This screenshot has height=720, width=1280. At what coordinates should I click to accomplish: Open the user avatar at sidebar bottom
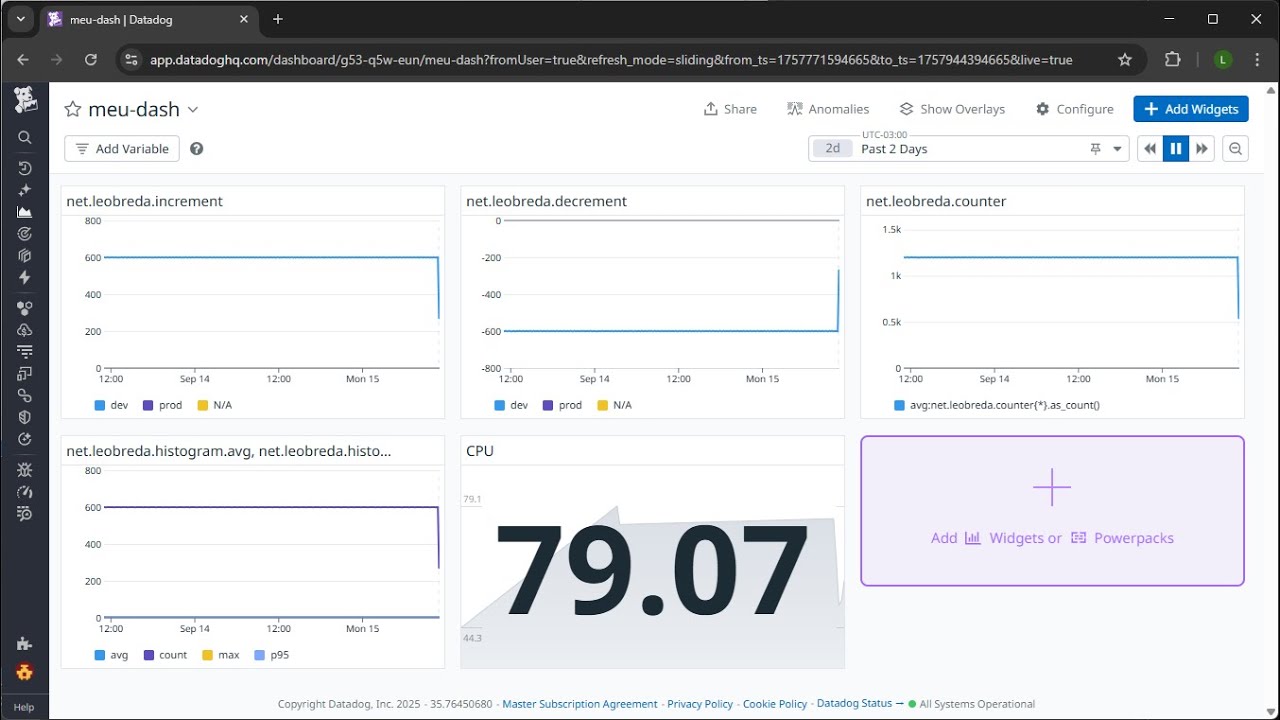pyautogui.click(x=25, y=673)
